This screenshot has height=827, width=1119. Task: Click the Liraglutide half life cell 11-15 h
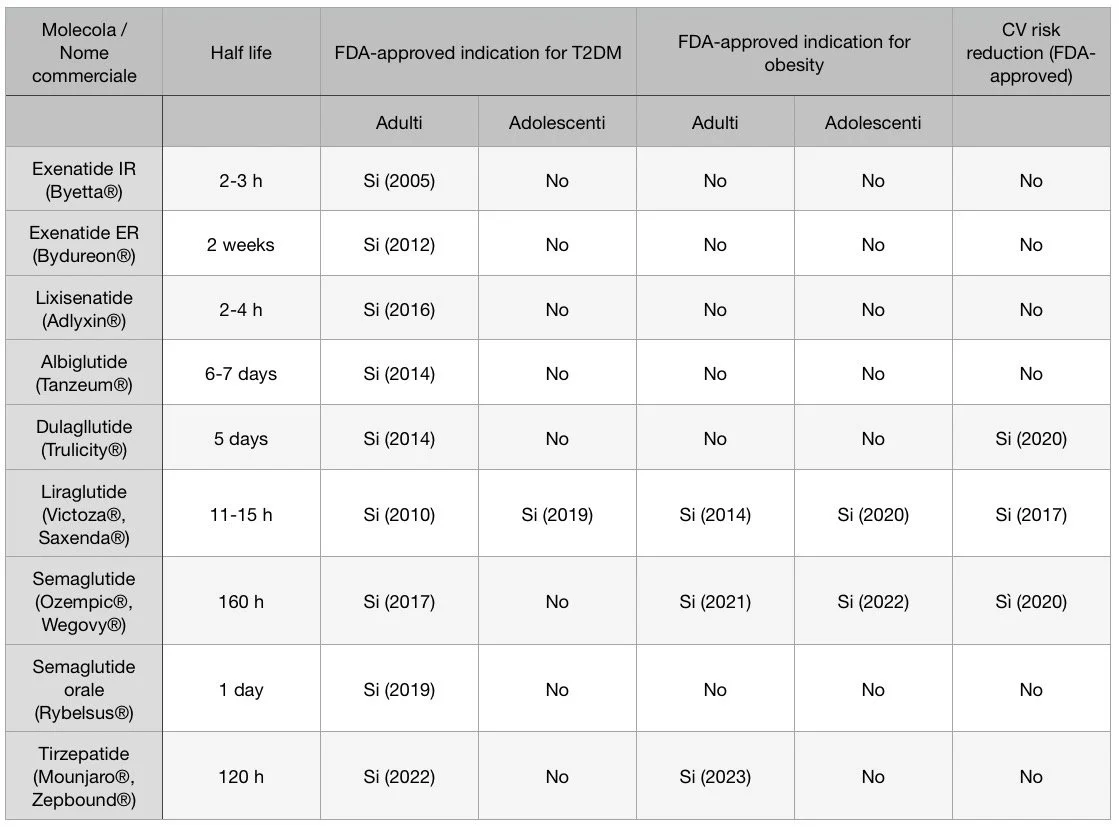(x=241, y=514)
